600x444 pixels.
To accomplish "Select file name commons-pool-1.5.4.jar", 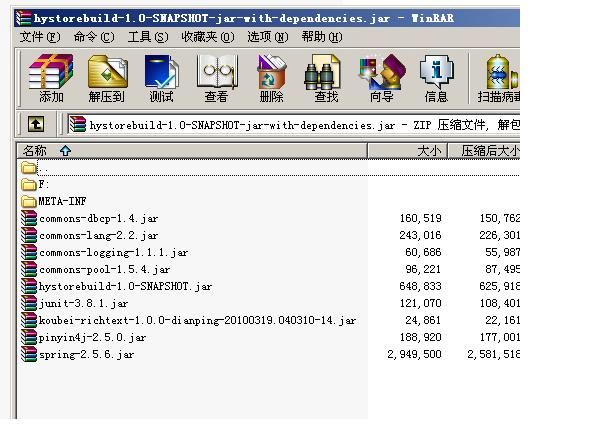I will click(x=104, y=269).
